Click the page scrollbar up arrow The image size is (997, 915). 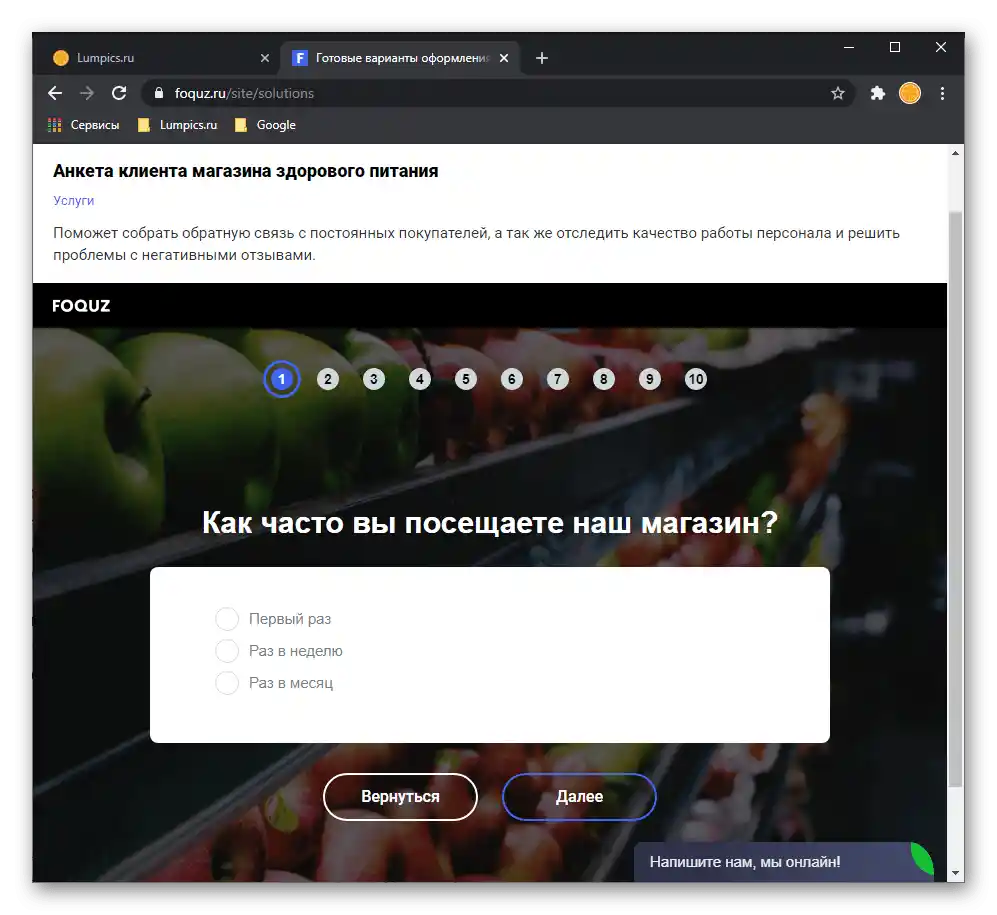955,153
